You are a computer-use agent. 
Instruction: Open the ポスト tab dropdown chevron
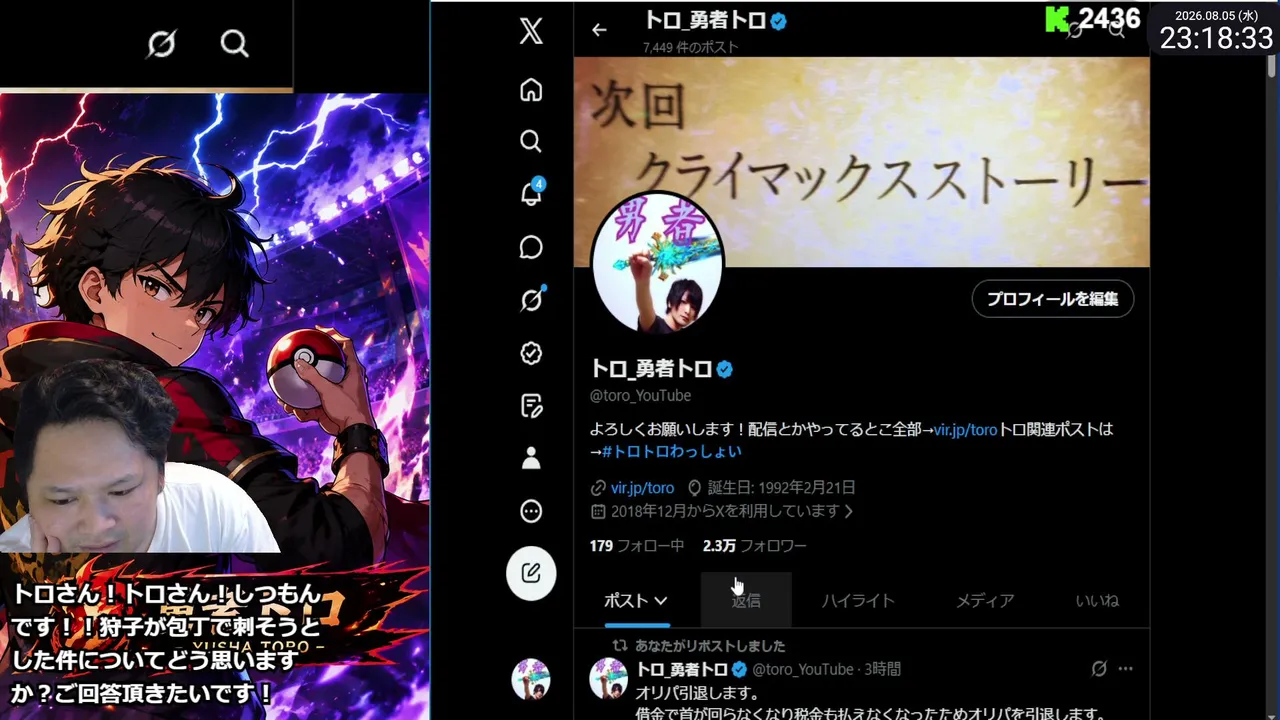point(661,601)
